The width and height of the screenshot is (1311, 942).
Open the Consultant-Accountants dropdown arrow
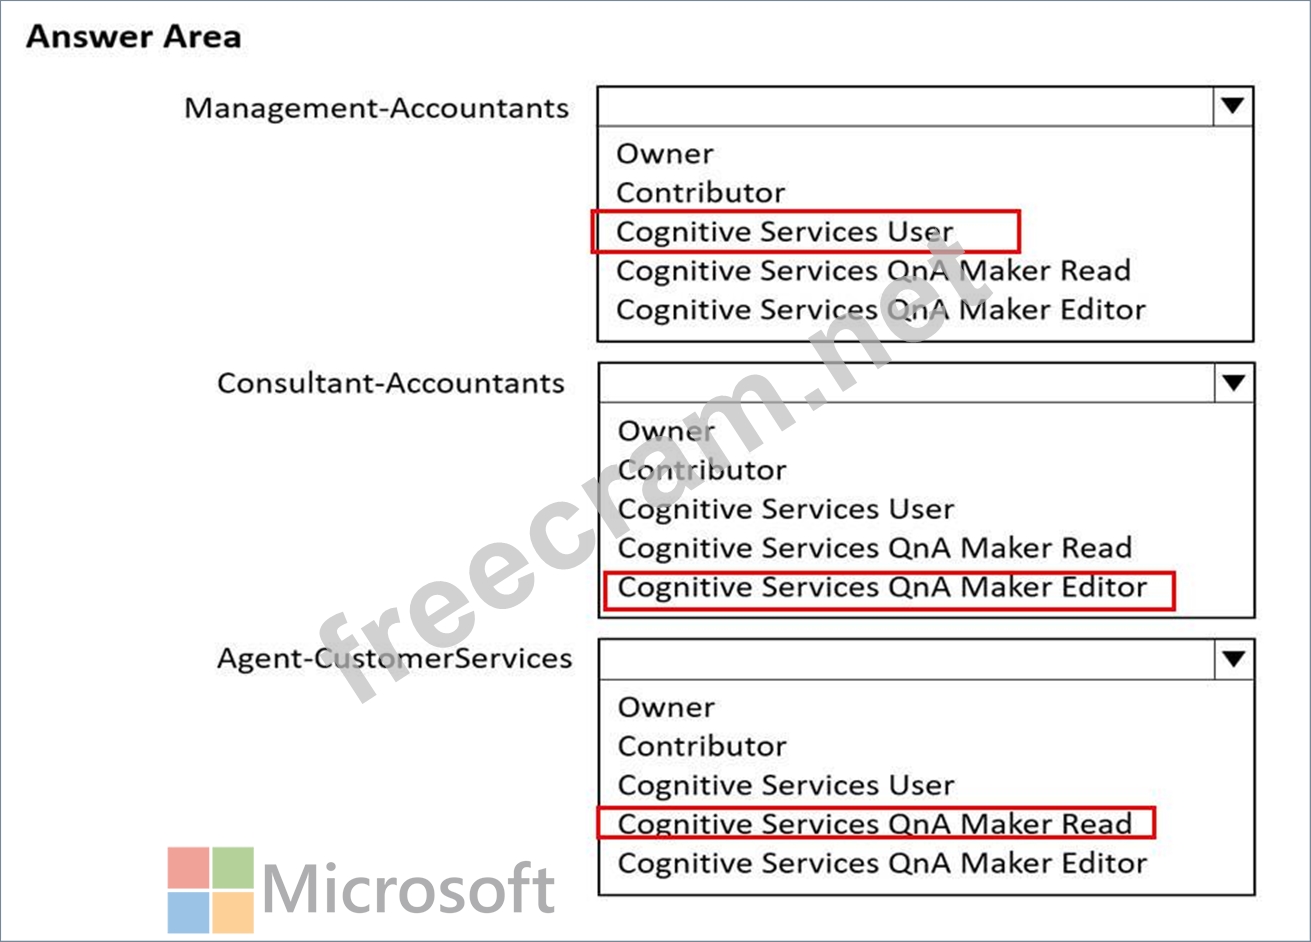click(x=1233, y=382)
